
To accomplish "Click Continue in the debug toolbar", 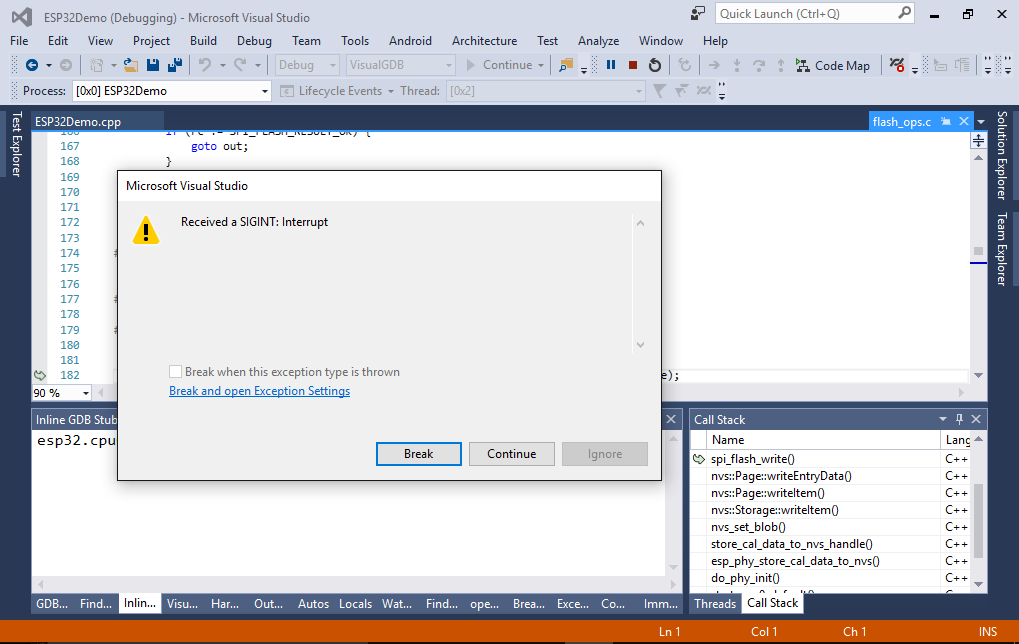I will click(500, 65).
